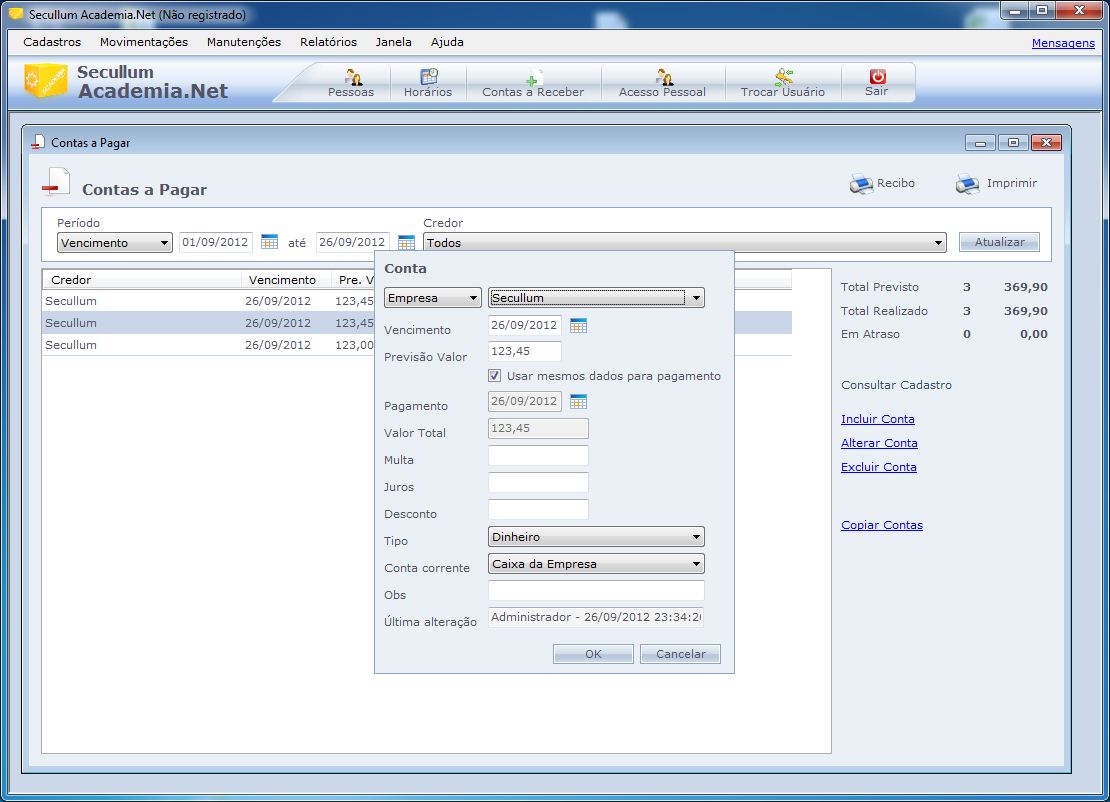Open the Cadastros menu
The image size is (1110, 802).
52,42
